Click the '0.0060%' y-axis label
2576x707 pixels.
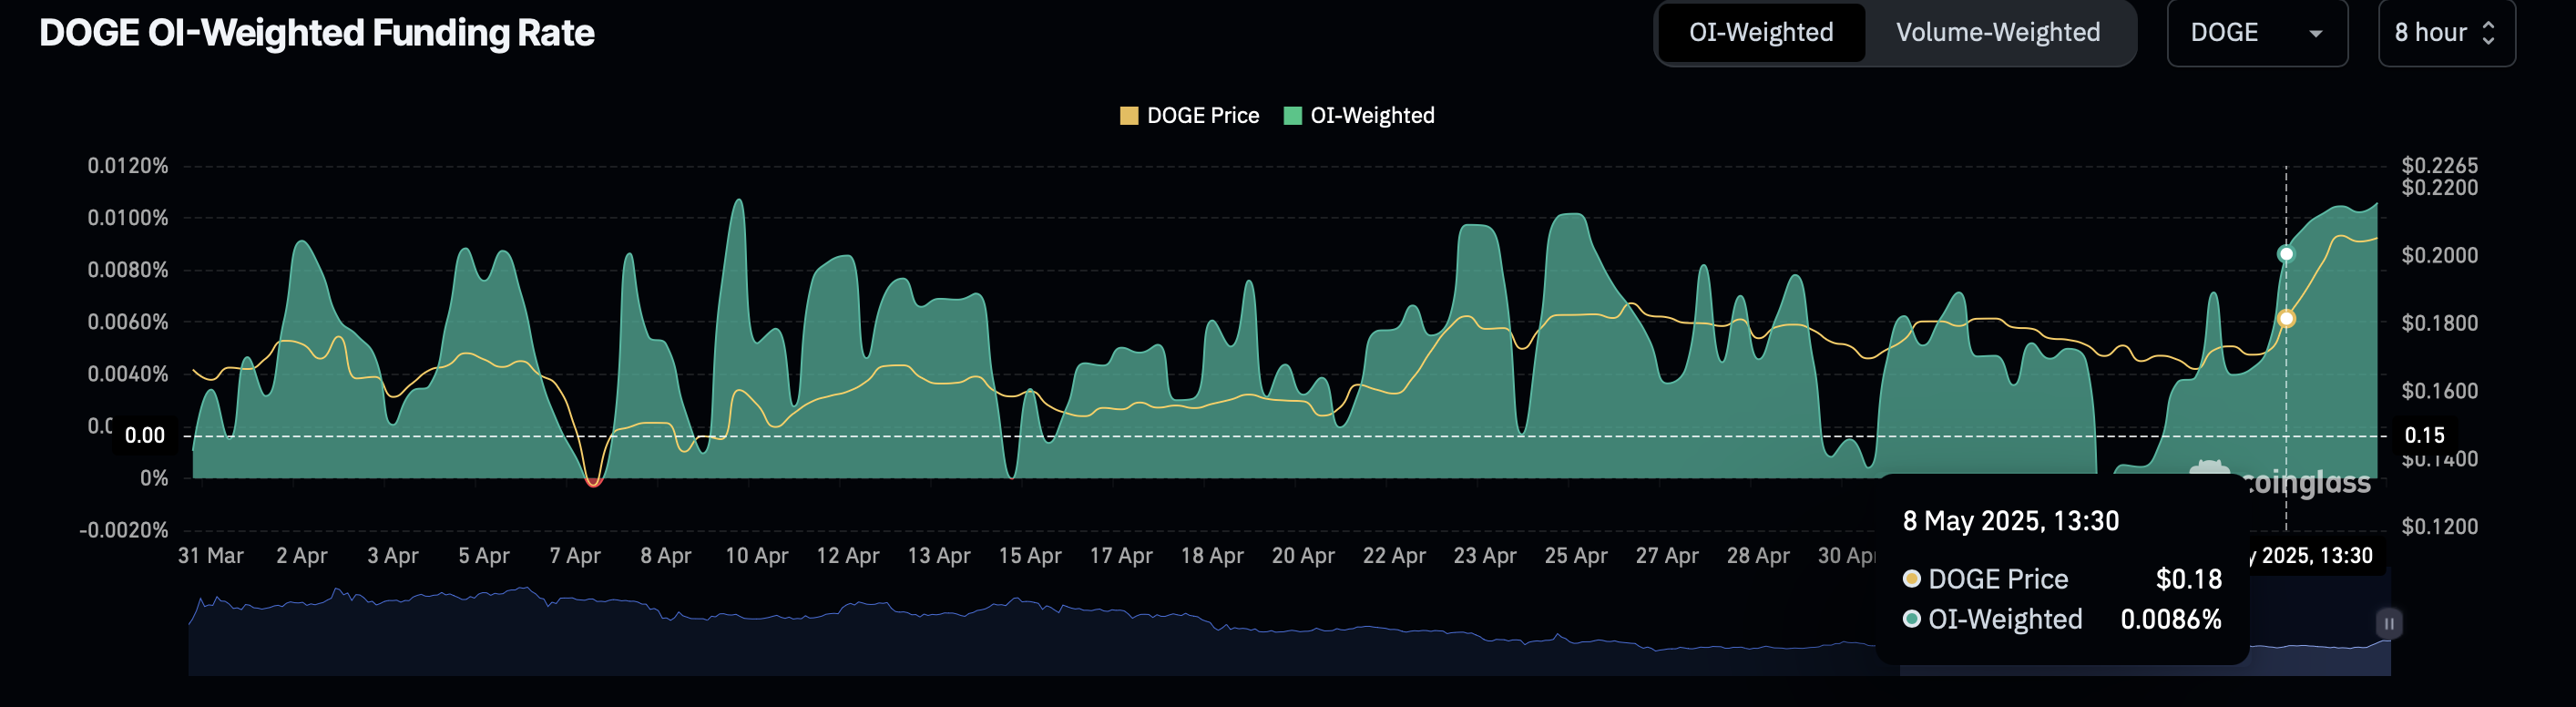pyautogui.click(x=128, y=322)
